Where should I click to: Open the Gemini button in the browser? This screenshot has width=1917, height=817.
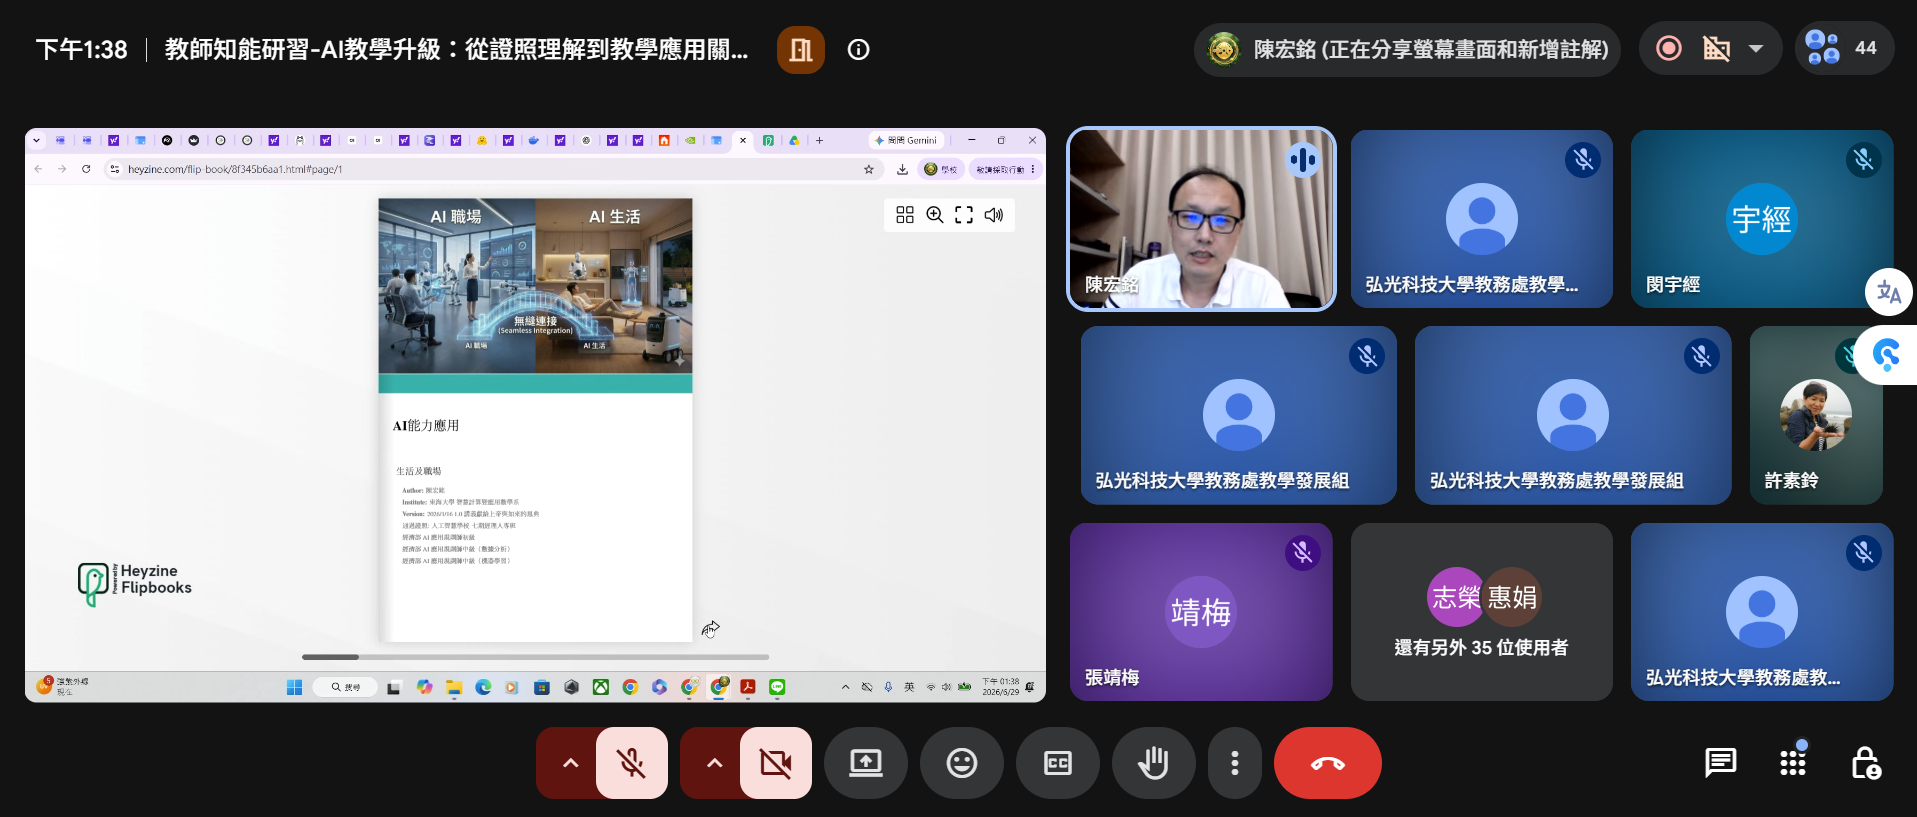[906, 140]
